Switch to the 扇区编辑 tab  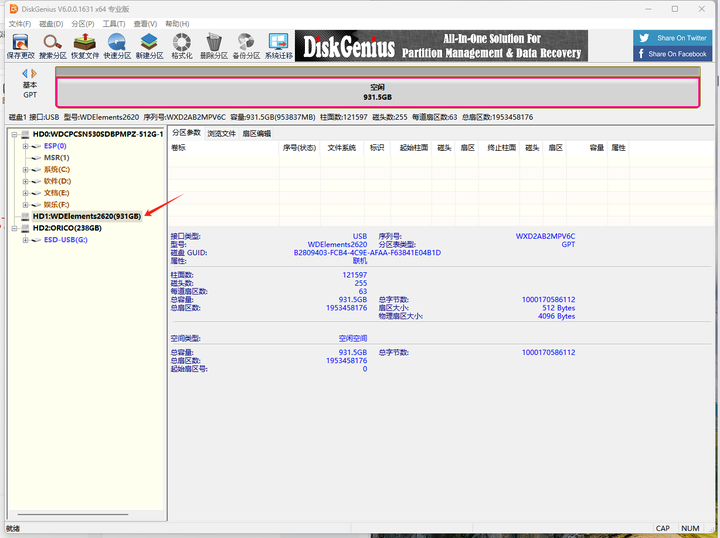click(256, 134)
